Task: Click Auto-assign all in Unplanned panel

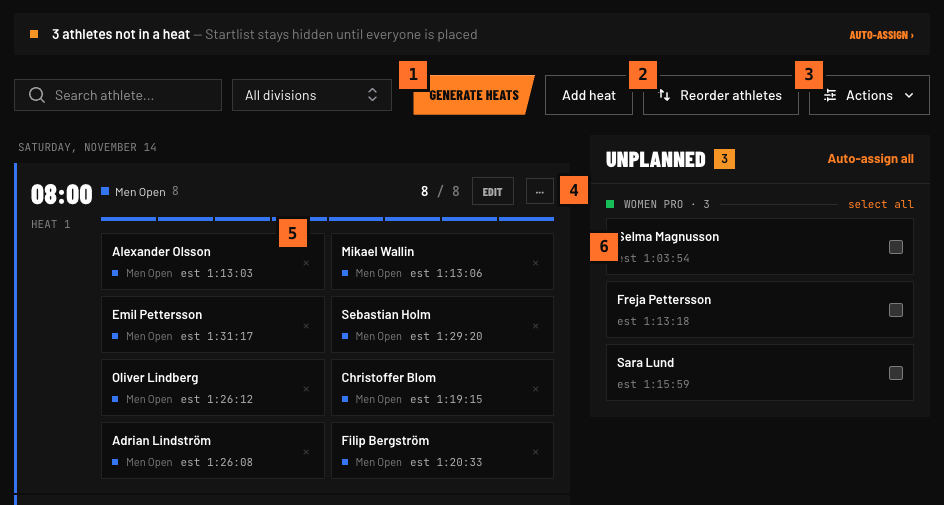Action: [x=871, y=159]
